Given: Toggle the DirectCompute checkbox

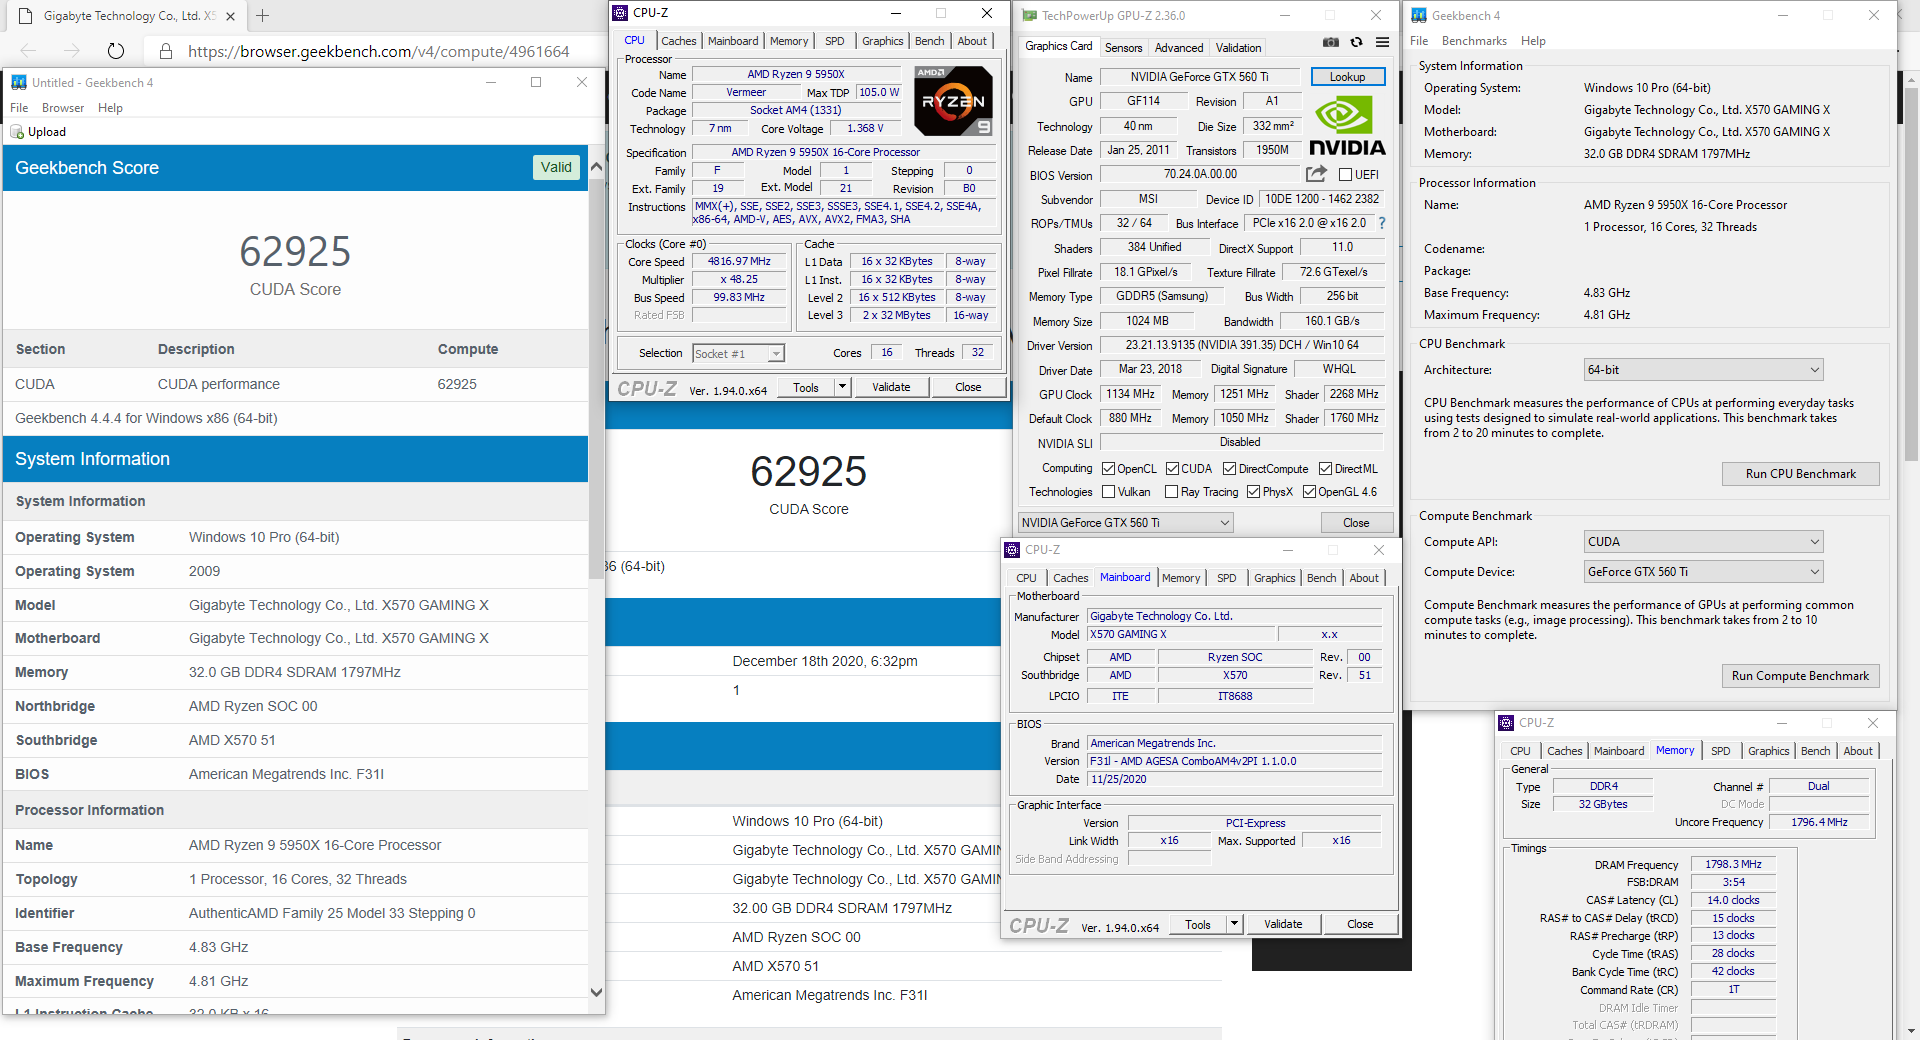Looking at the screenshot, I should click(x=1229, y=468).
